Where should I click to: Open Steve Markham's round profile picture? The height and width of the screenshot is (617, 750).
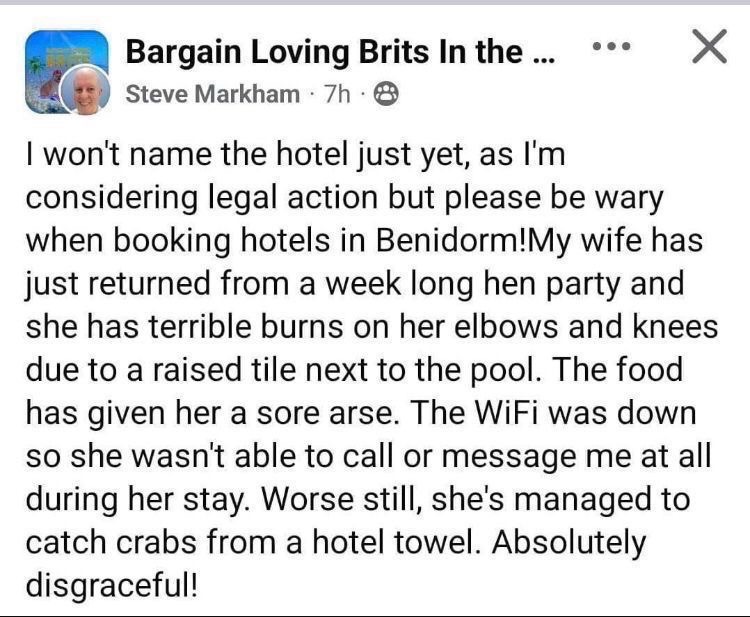(86, 90)
